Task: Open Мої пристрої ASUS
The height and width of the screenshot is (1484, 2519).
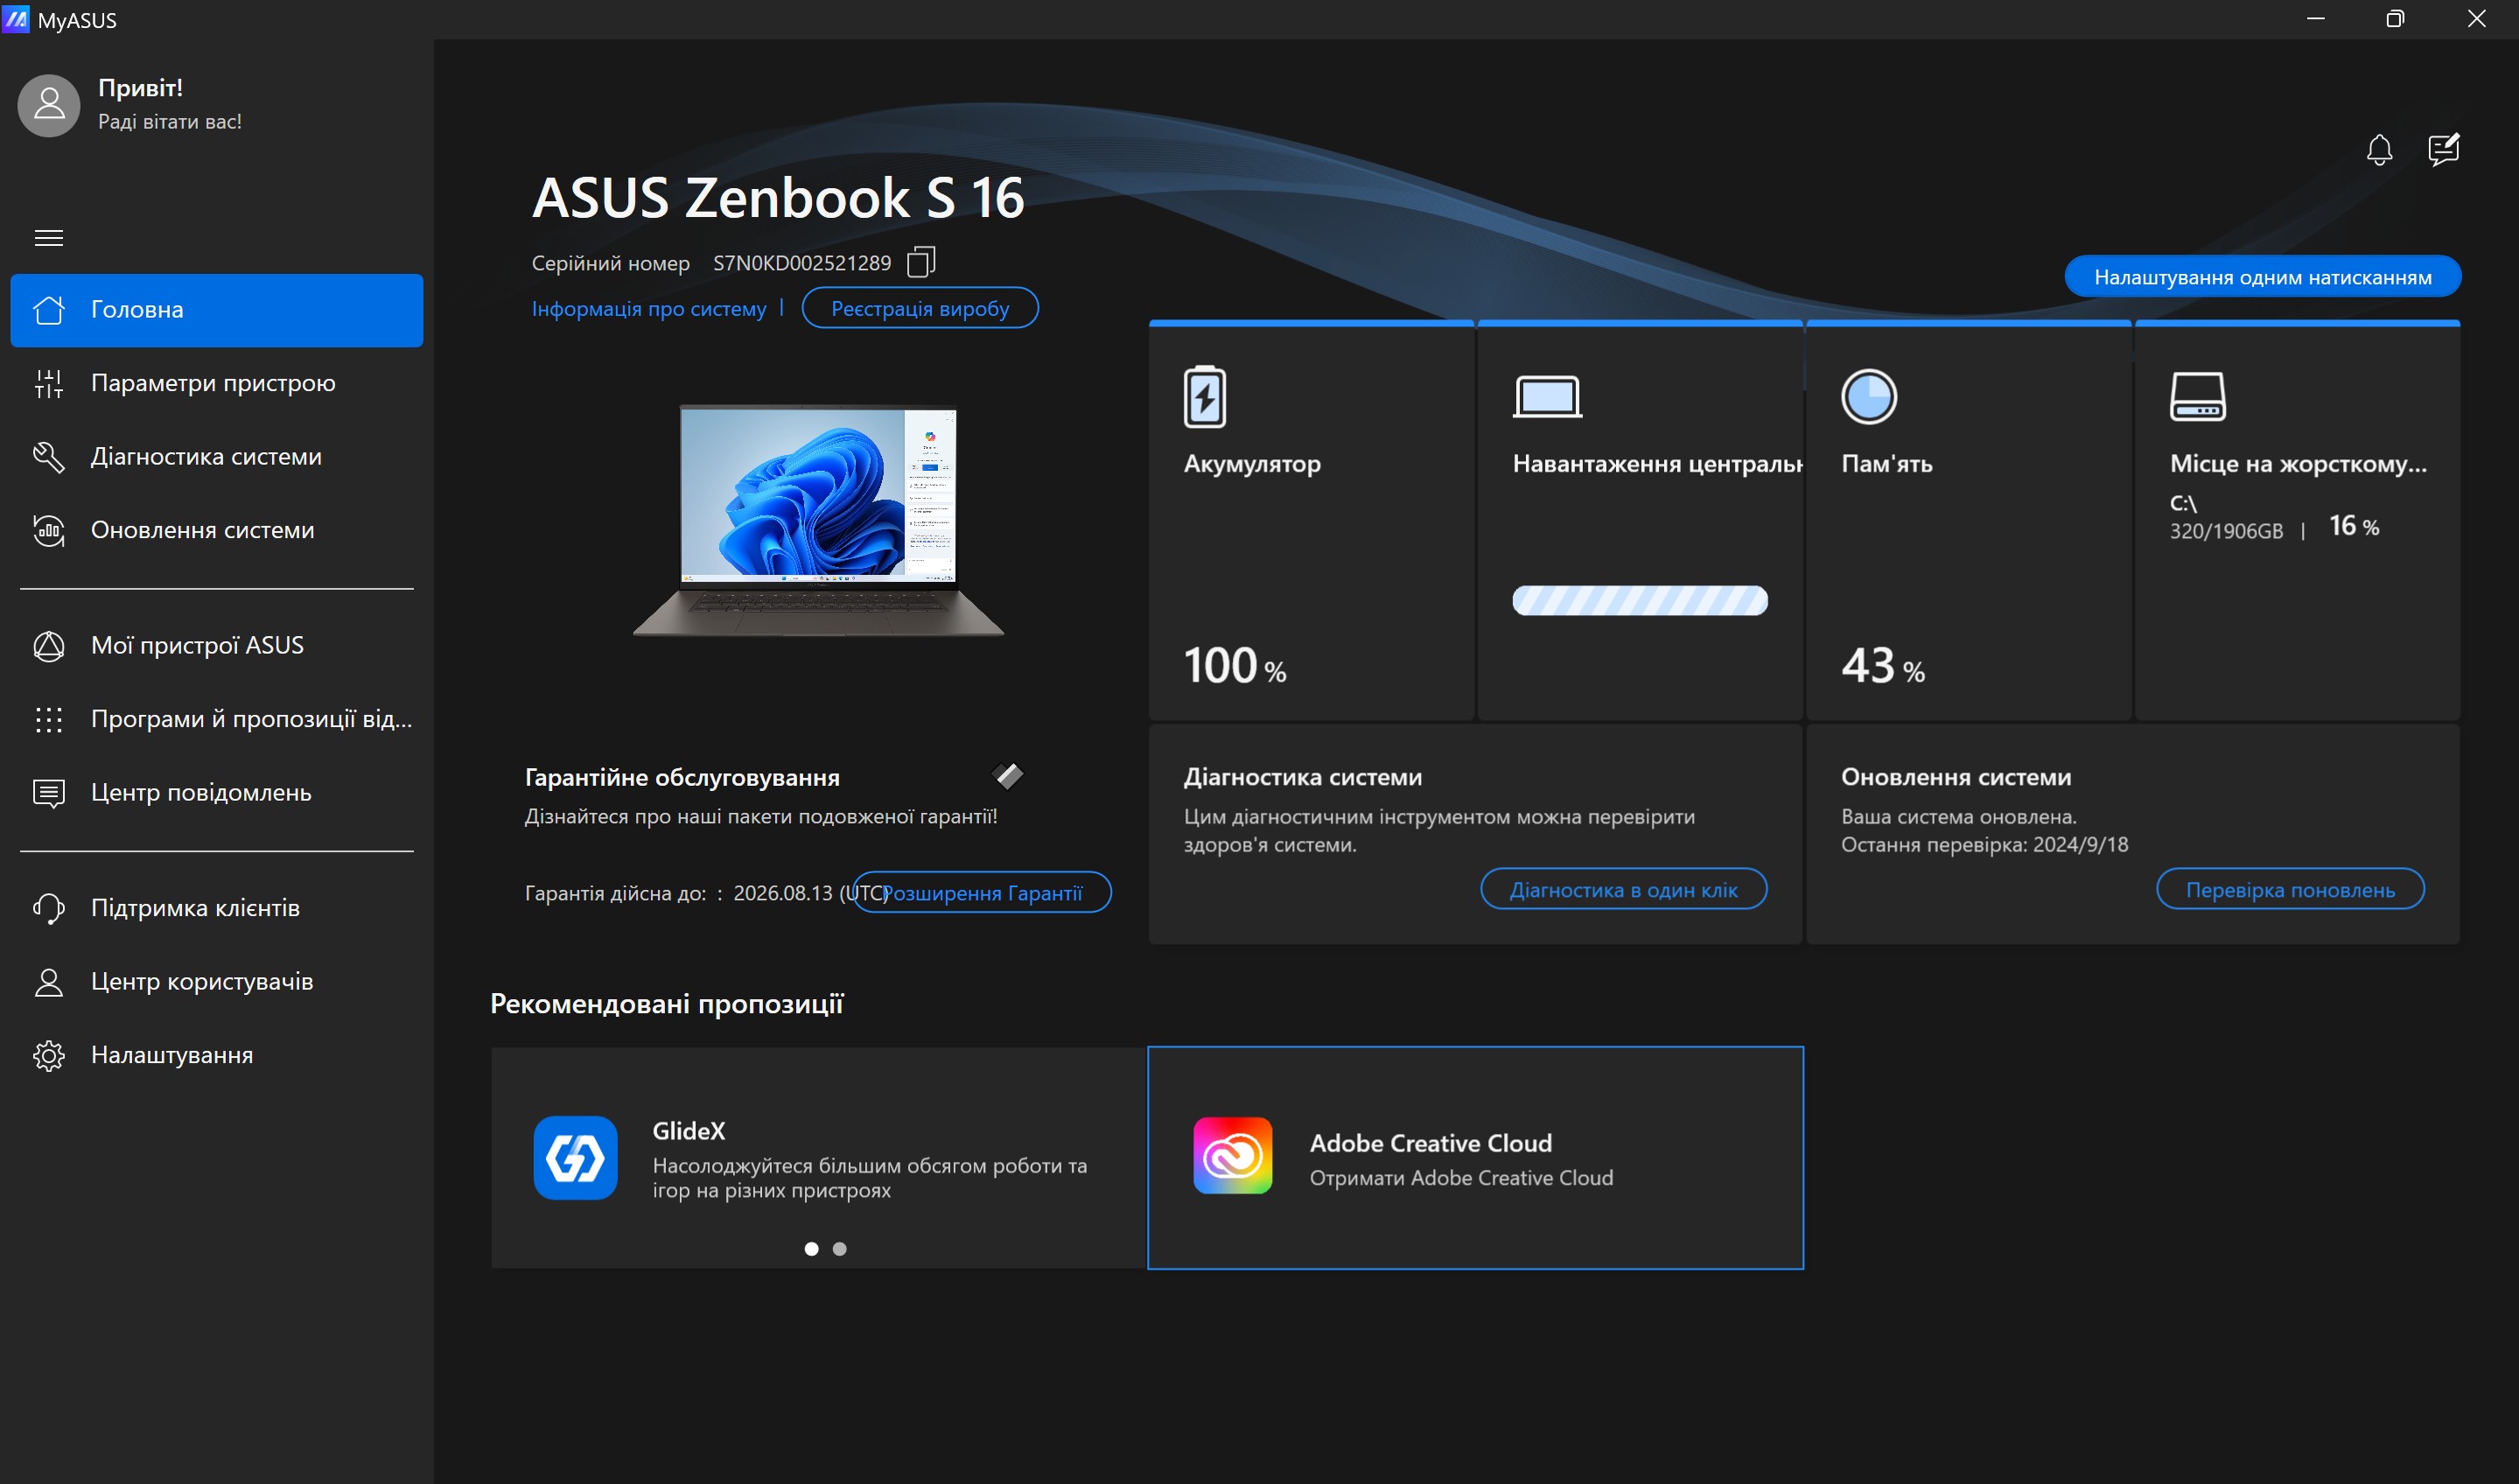Action: [217, 645]
